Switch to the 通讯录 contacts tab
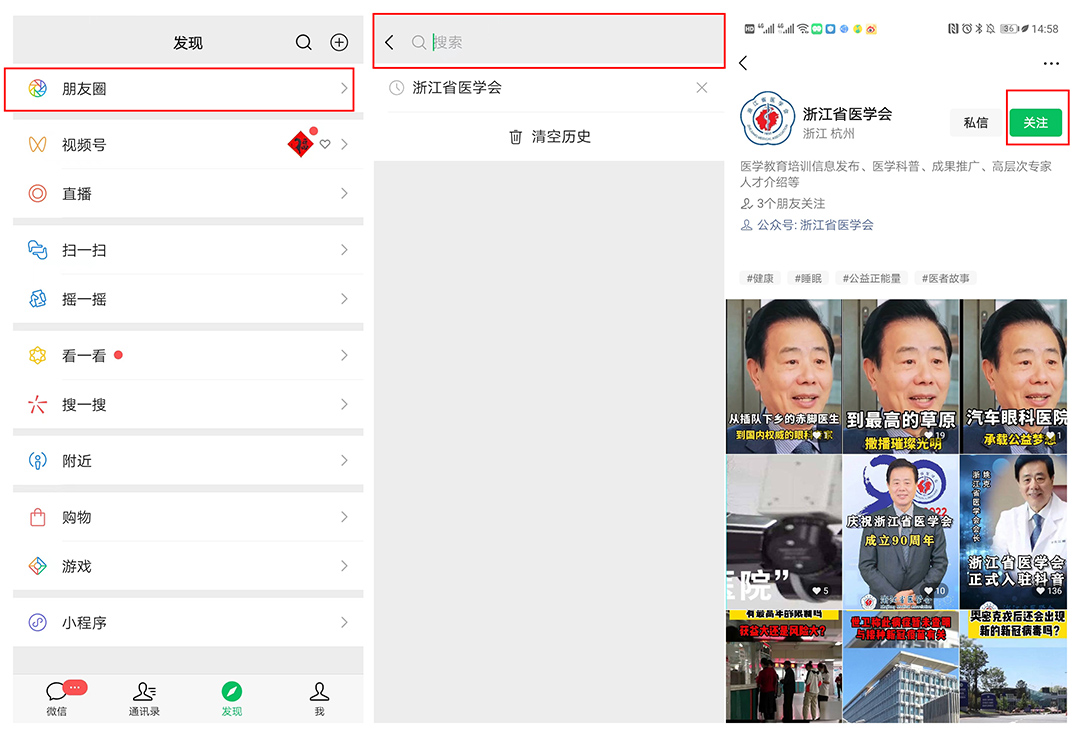 coord(144,698)
